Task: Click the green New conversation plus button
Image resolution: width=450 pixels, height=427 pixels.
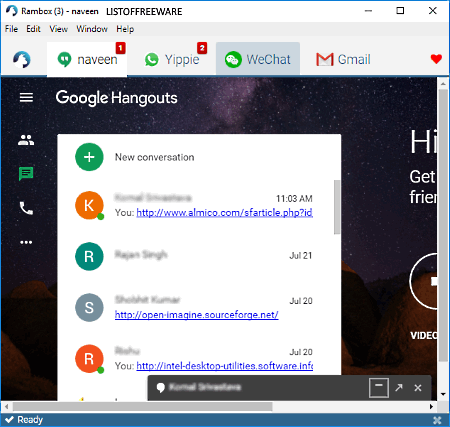Action: pyautogui.click(x=89, y=157)
